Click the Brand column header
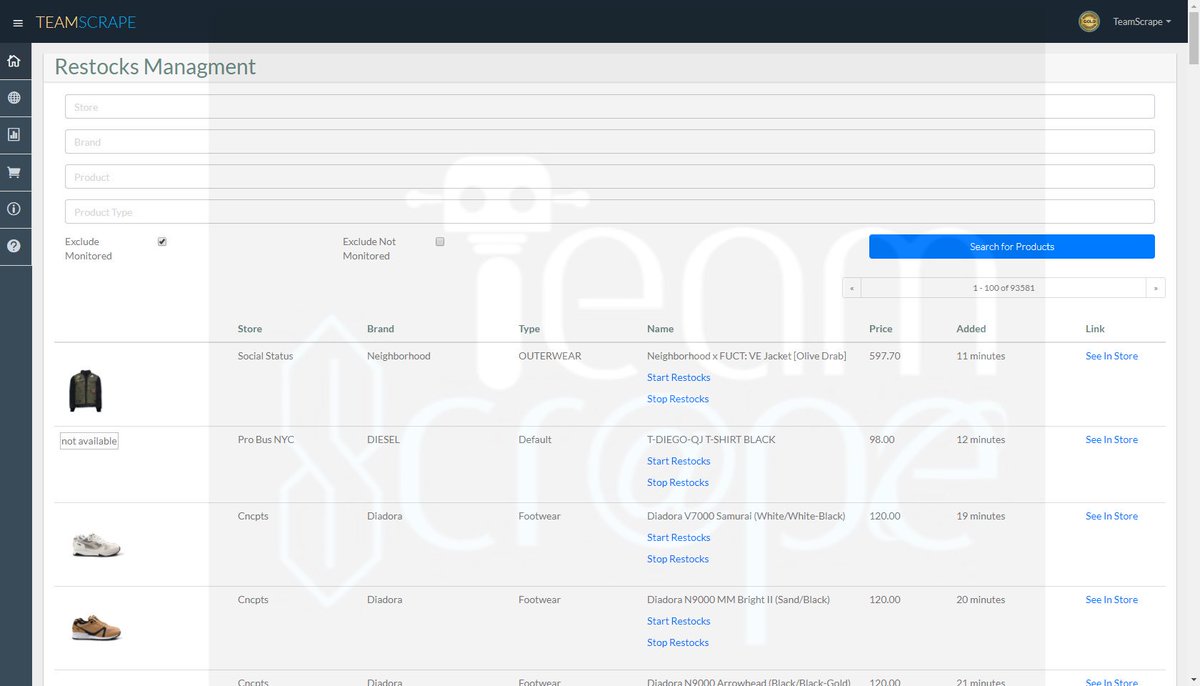The height and width of the screenshot is (686, 1200). [x=381, y=329]
